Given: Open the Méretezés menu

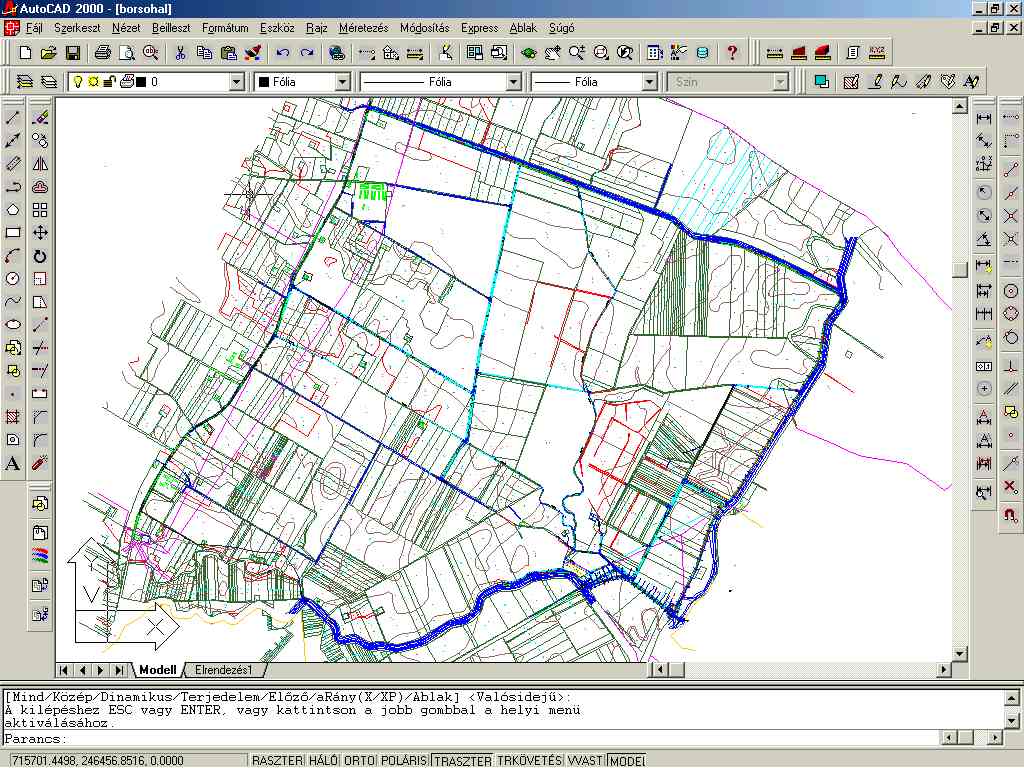Looking at the screenshot, I should pyautogui.click(x=363, y=28).
